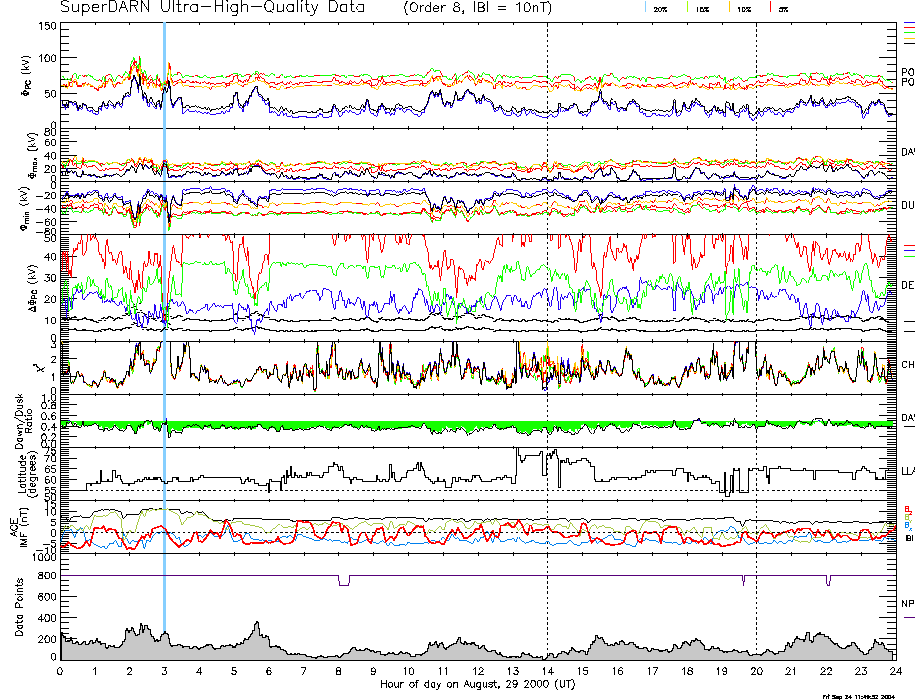Click the 5% legend label
Screen dimensions: 915x700
point(783,9)
